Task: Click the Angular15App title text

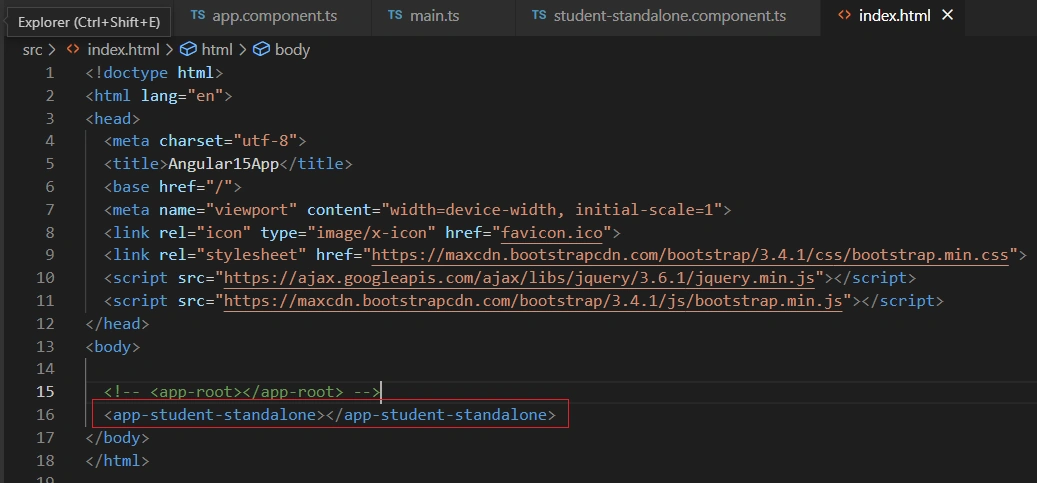Action: [224, 164]
